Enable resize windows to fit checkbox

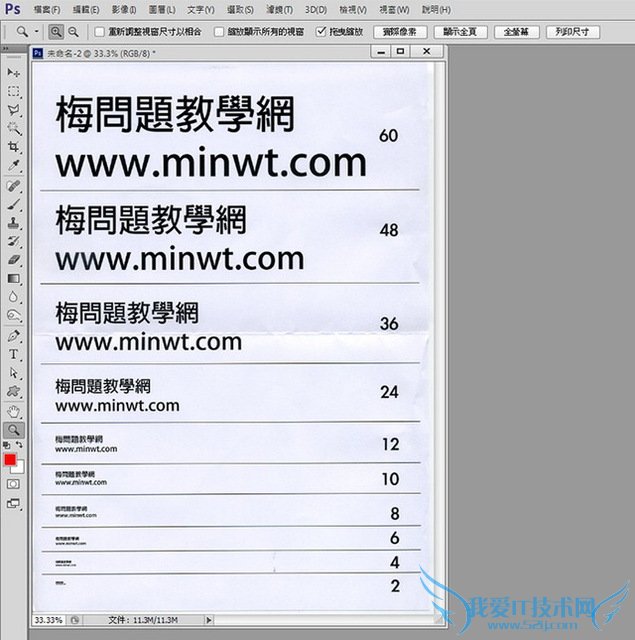(99, 32)
